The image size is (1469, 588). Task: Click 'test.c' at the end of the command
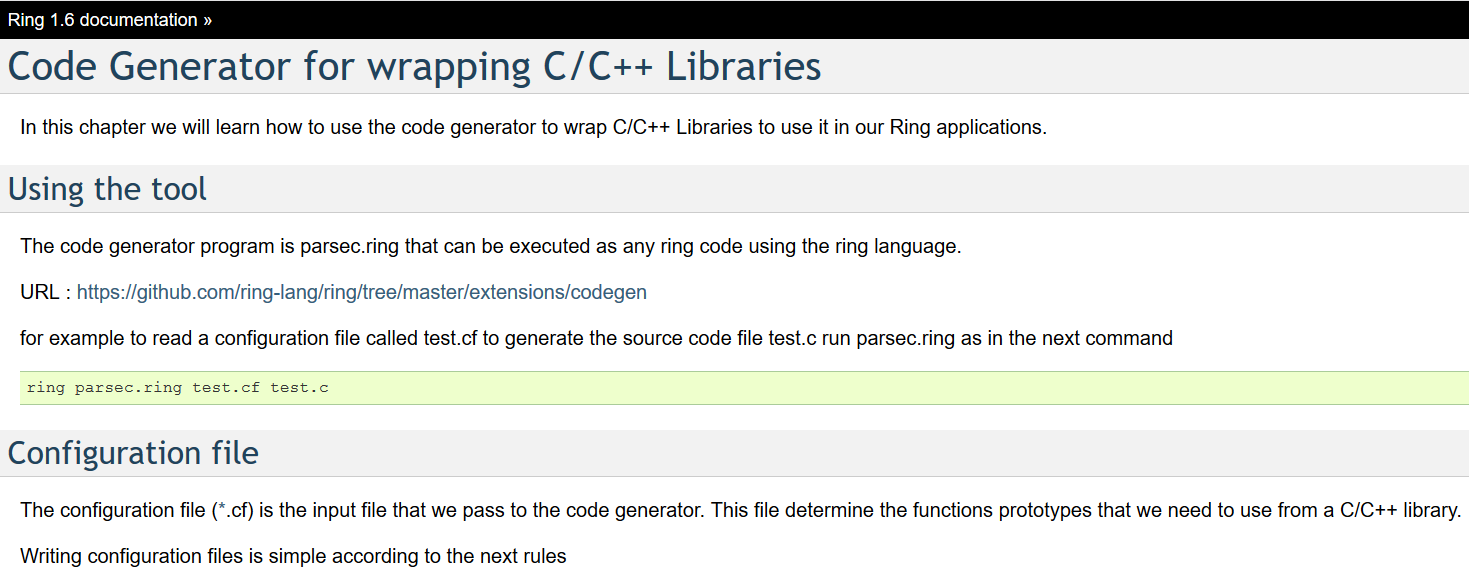[x=300, y=388]
